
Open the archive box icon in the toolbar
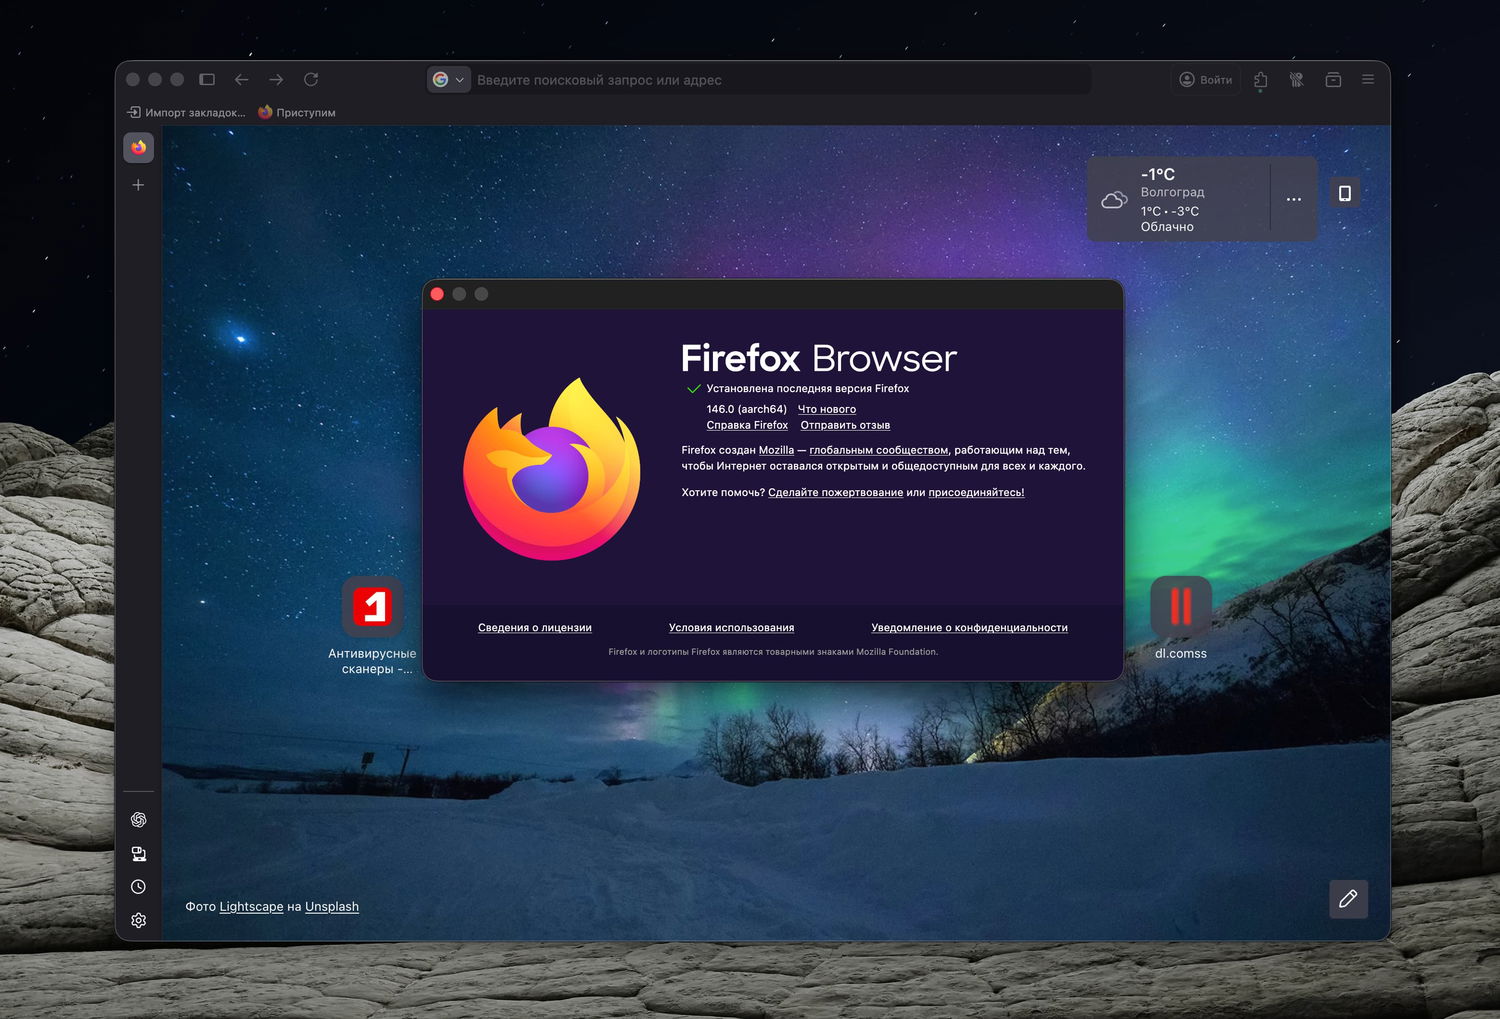(1333, 80)
